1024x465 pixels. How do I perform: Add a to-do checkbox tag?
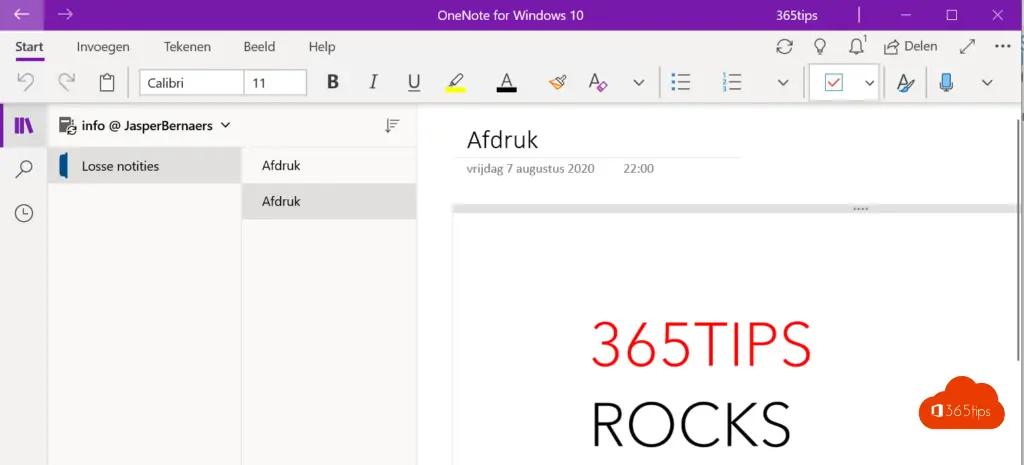(833, 83)
